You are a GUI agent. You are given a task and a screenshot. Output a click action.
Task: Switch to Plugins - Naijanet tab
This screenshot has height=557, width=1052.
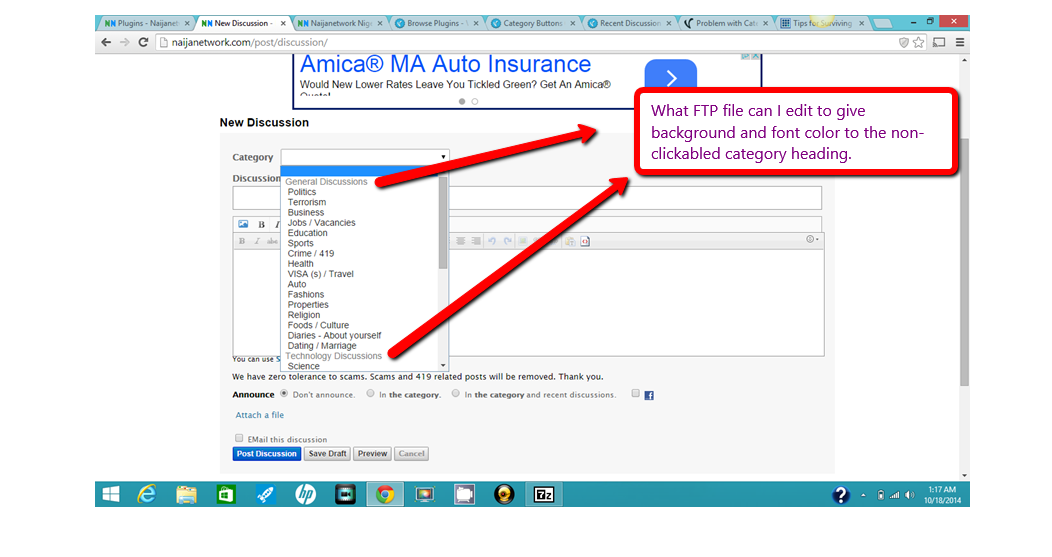146,23
